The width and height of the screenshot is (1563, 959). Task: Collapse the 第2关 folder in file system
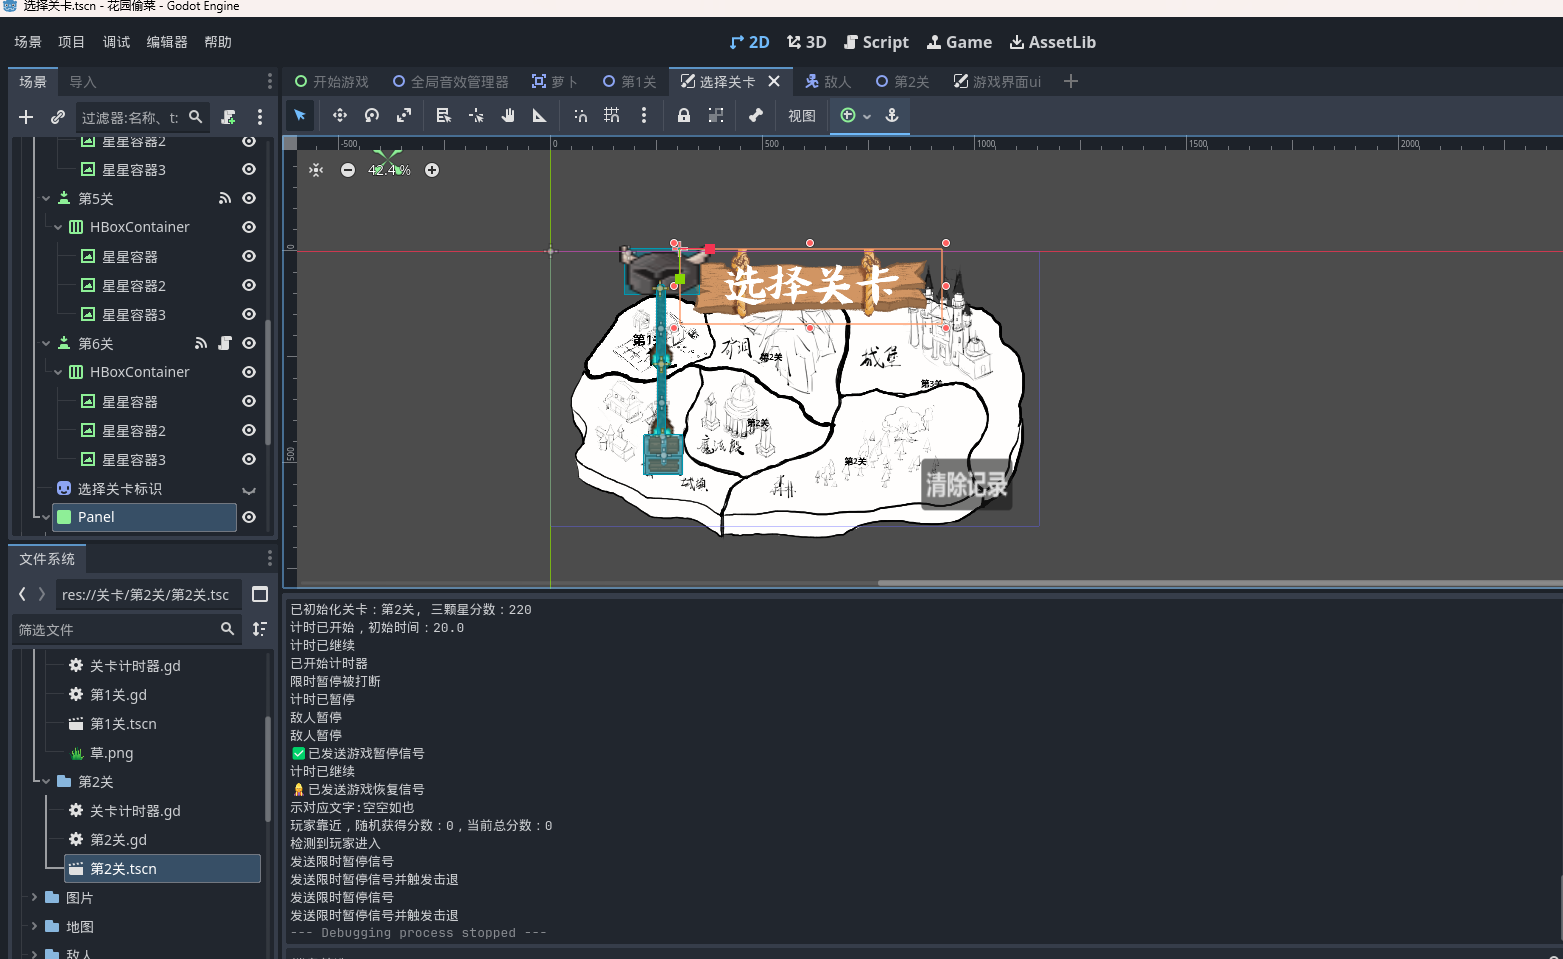46,782
